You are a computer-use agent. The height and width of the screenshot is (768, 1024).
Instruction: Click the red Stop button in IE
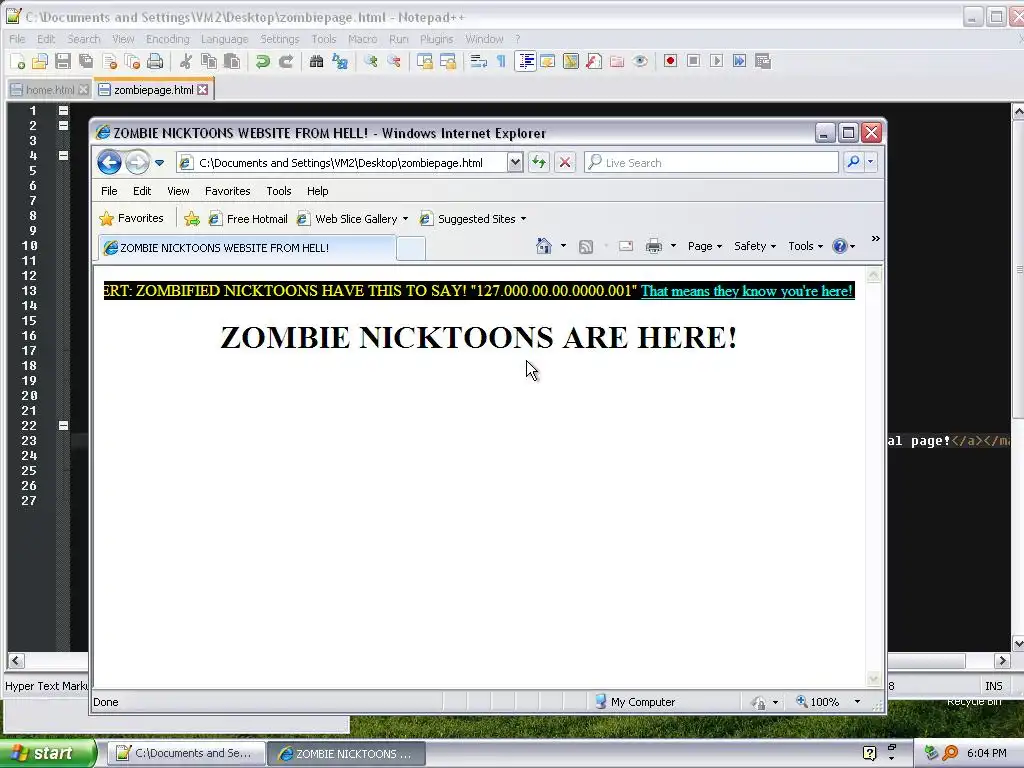pyautogui.click(x=565, y=163)
